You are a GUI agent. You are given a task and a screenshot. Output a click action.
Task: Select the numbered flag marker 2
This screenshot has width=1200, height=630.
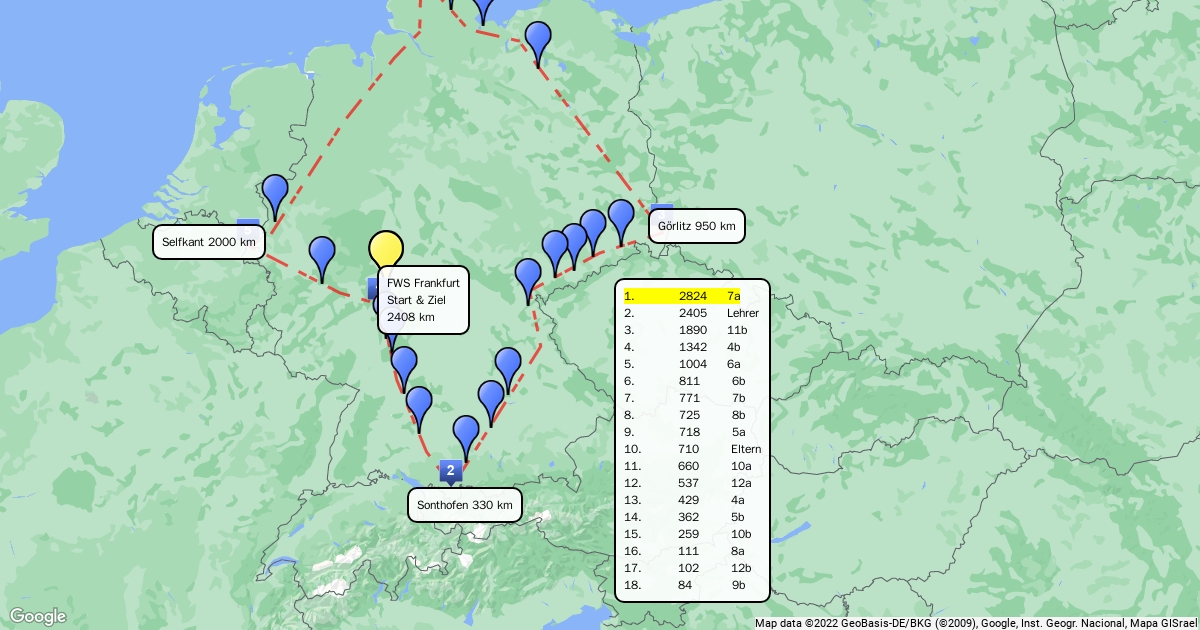pos(451,470)
